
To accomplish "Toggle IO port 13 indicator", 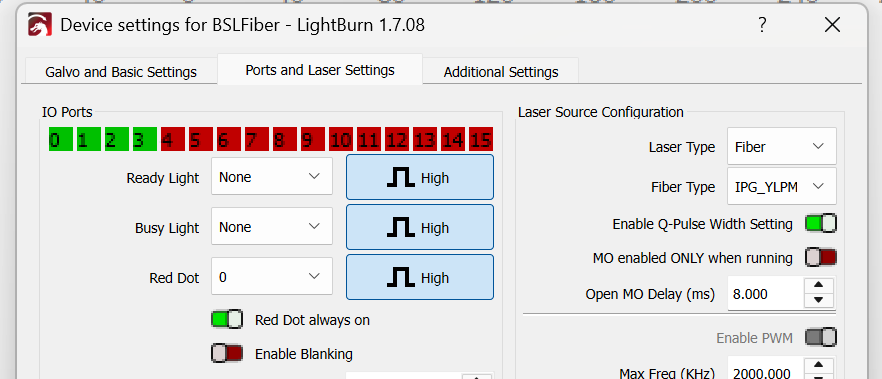I will click(x=425, y=139).
